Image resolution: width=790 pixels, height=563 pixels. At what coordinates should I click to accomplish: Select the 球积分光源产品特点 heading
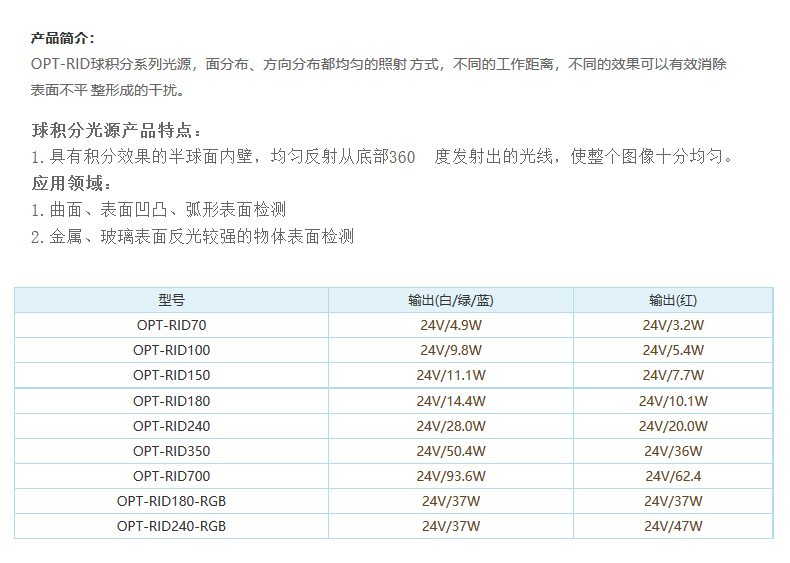(x=116, y=131)
